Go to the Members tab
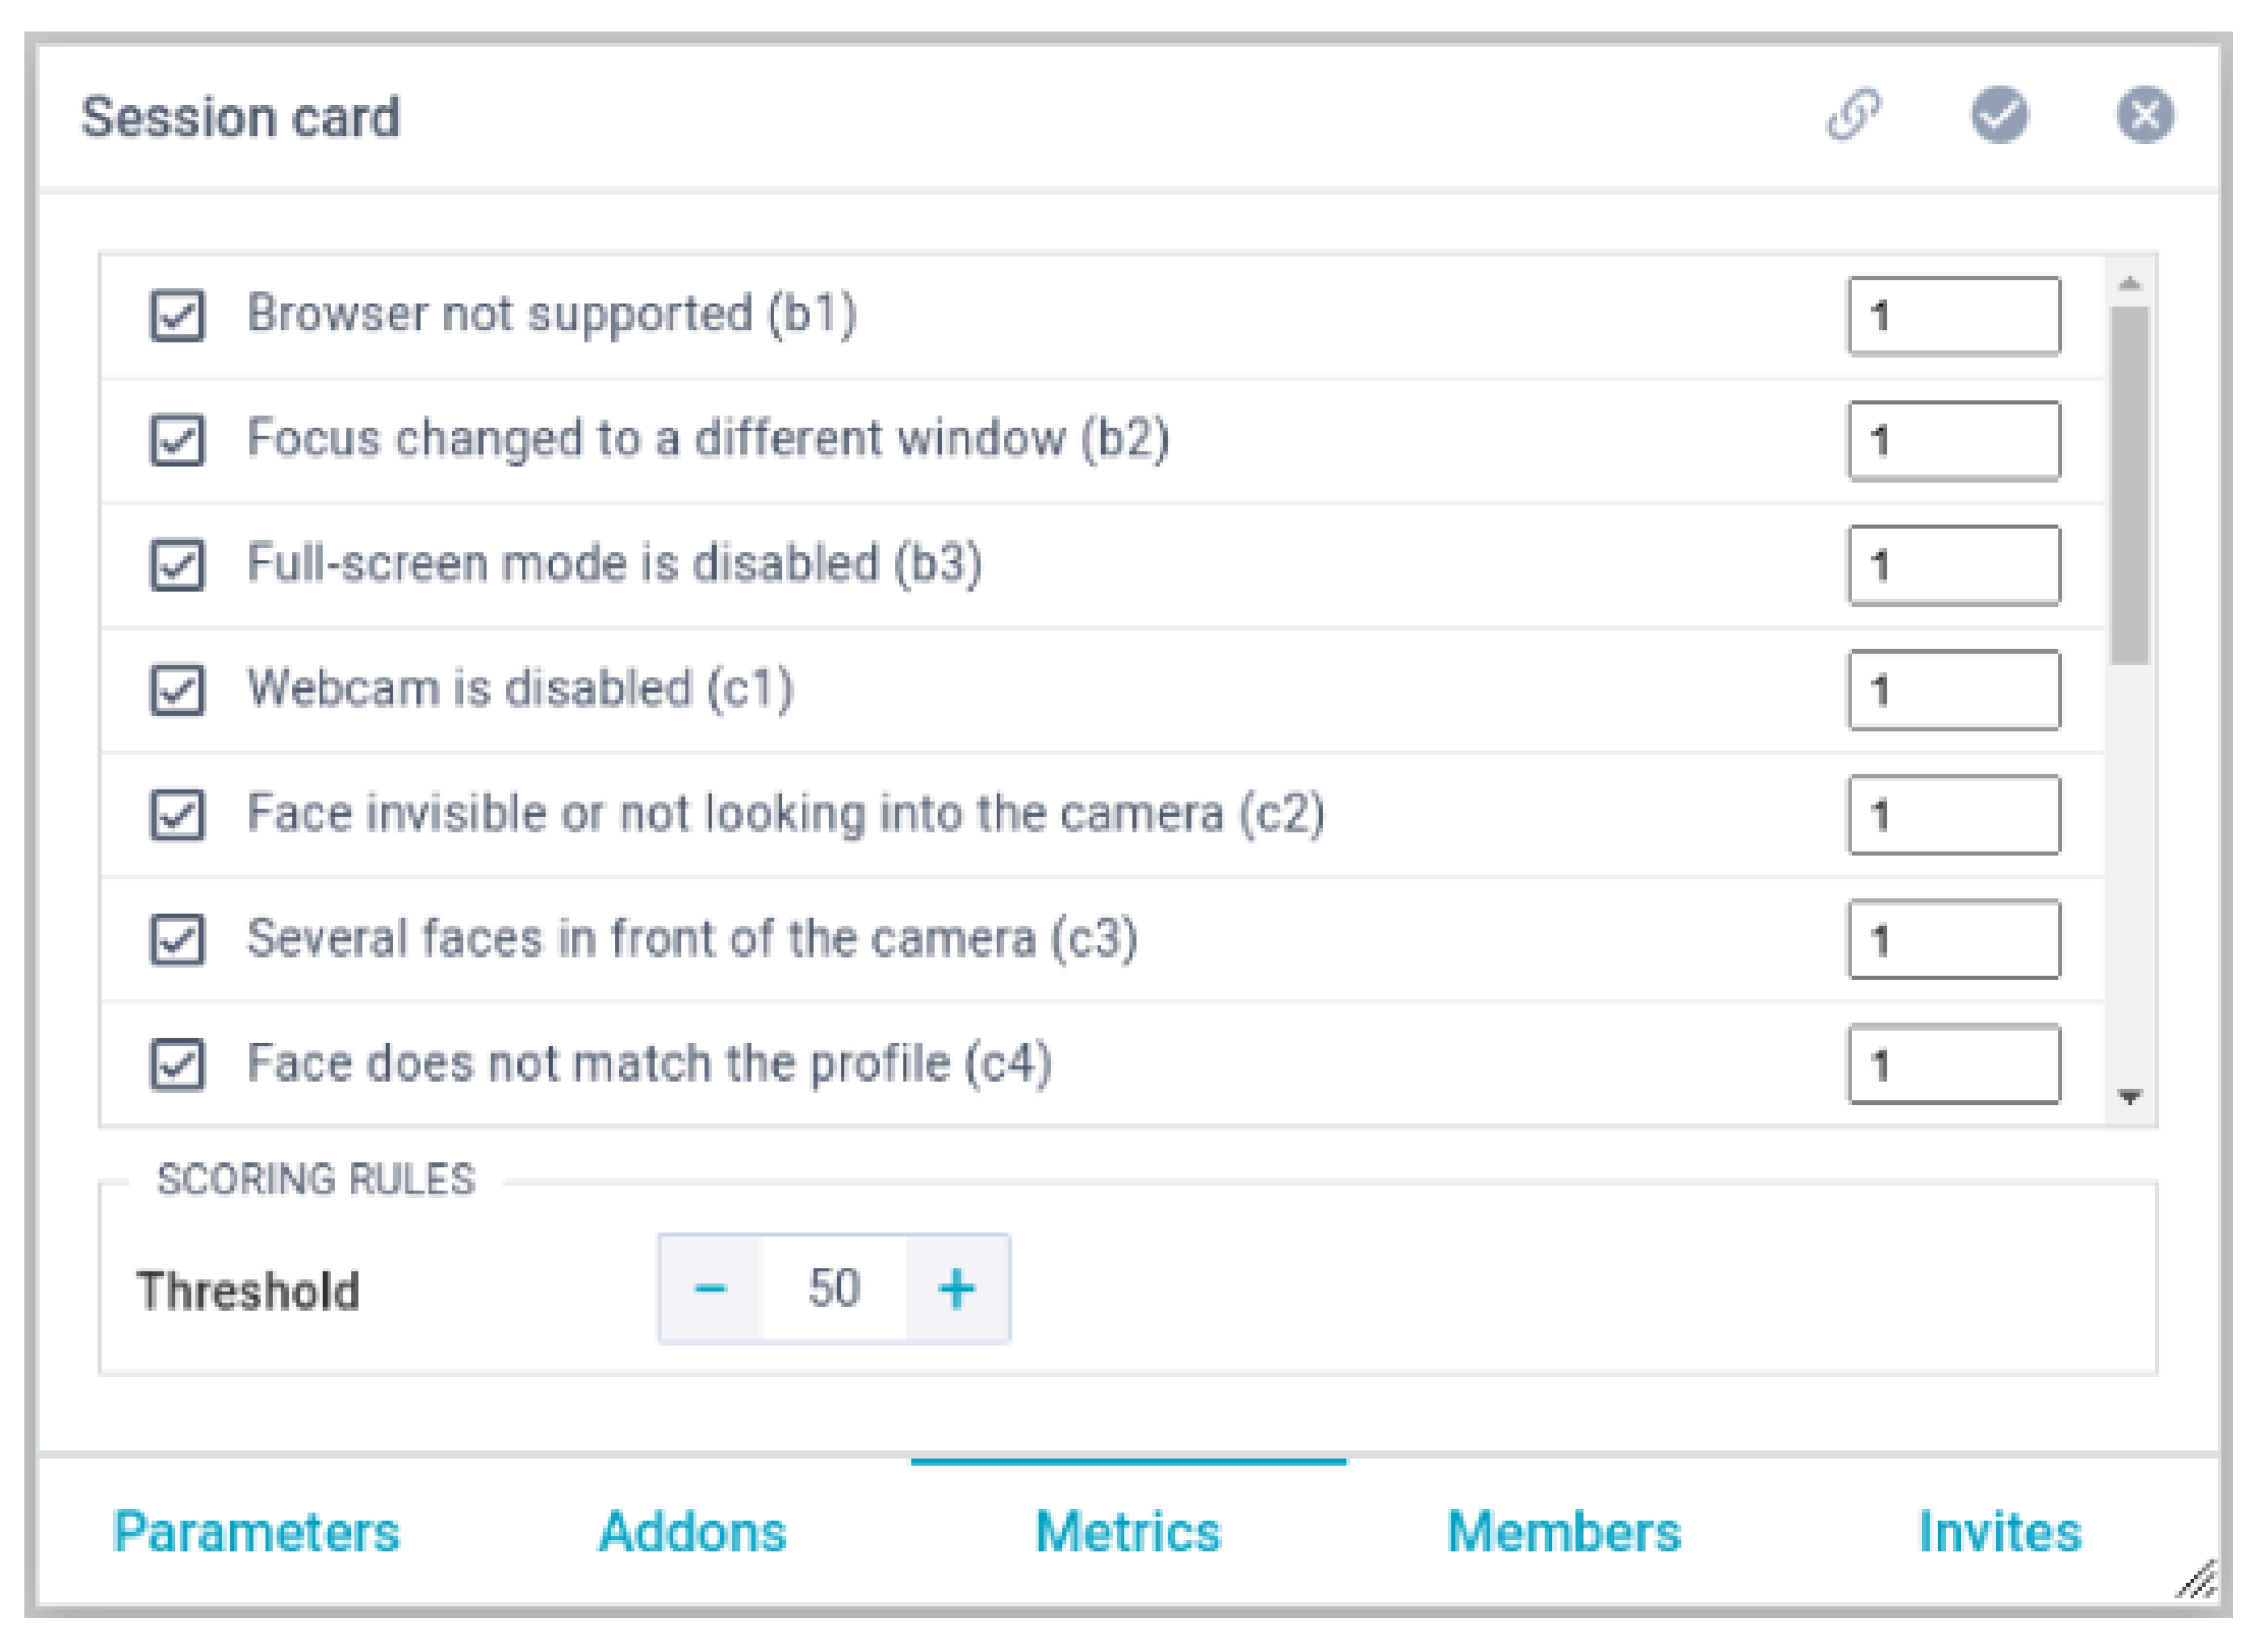Image resolution: width=2268 pixels, height=1645 pixels. click(x=1563, y=1532)
